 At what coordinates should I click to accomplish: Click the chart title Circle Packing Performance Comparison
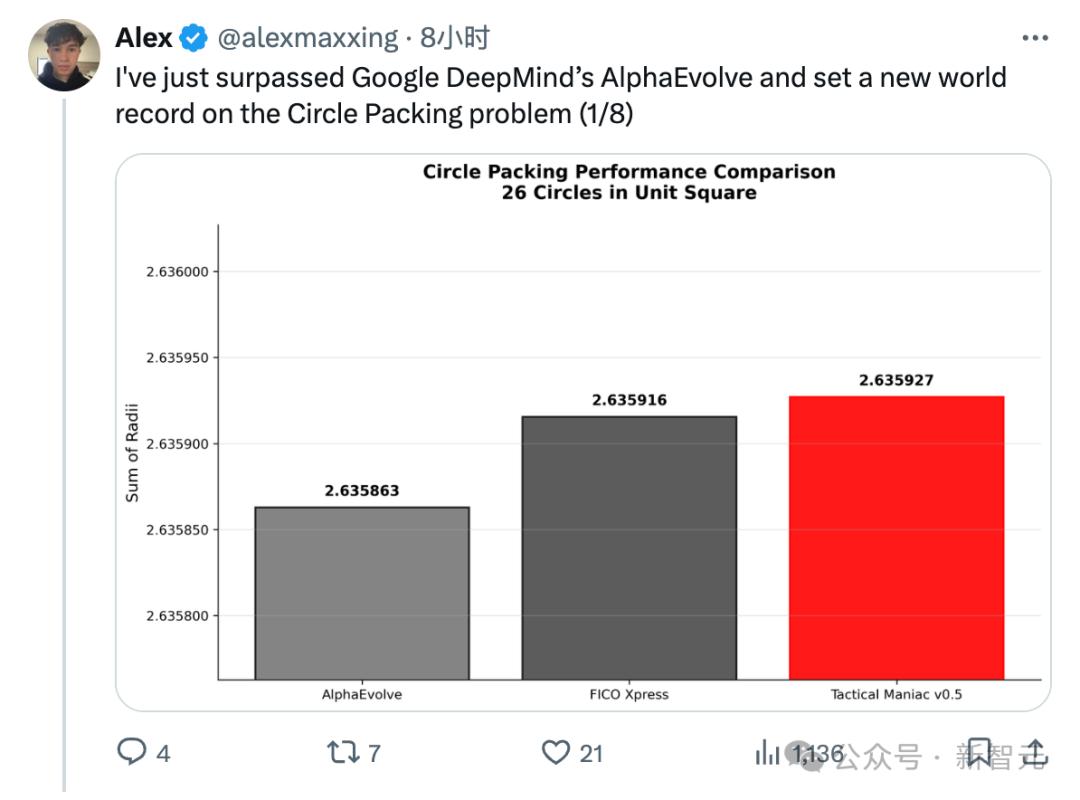pos(629,172)
